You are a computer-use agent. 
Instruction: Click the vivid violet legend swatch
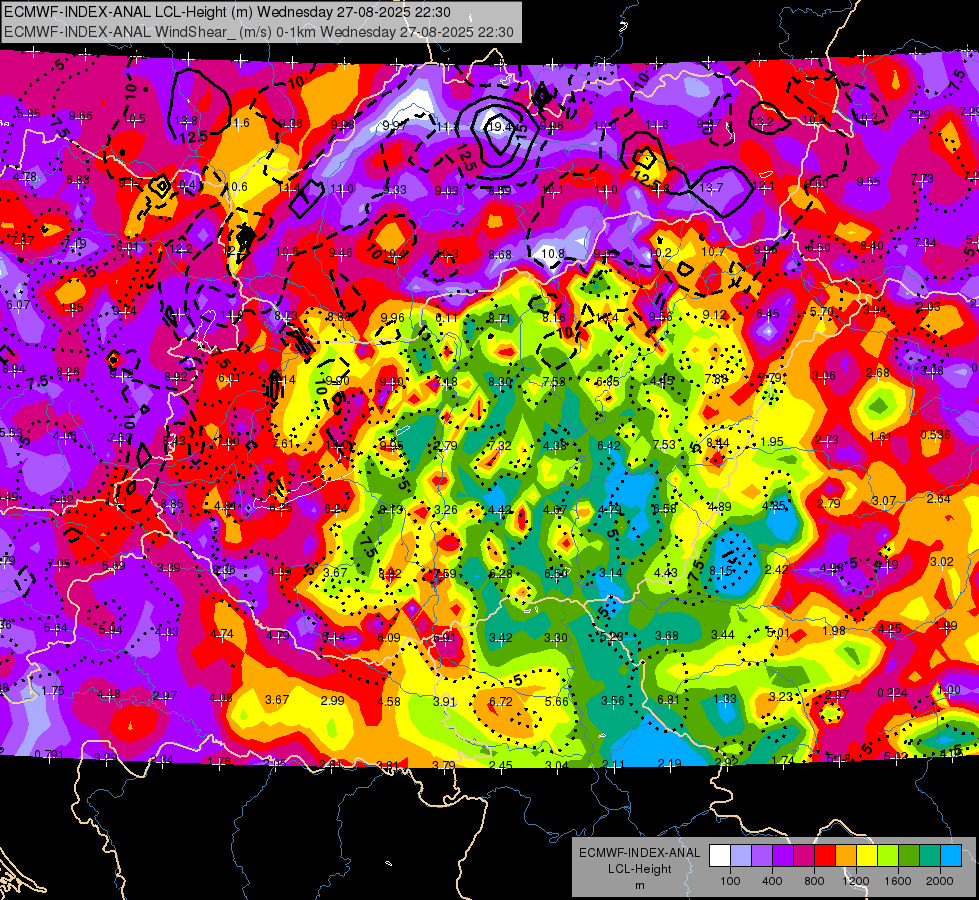(x=782, y=856)
